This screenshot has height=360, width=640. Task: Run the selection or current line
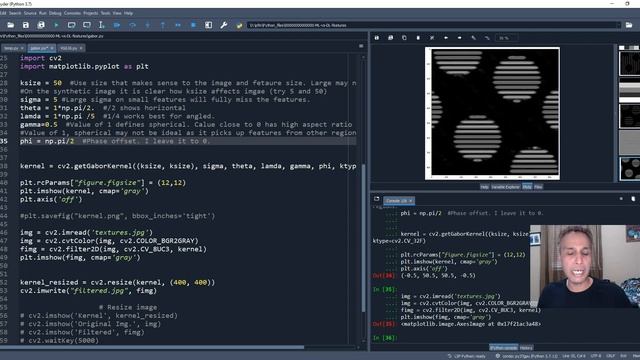point(102,25)
